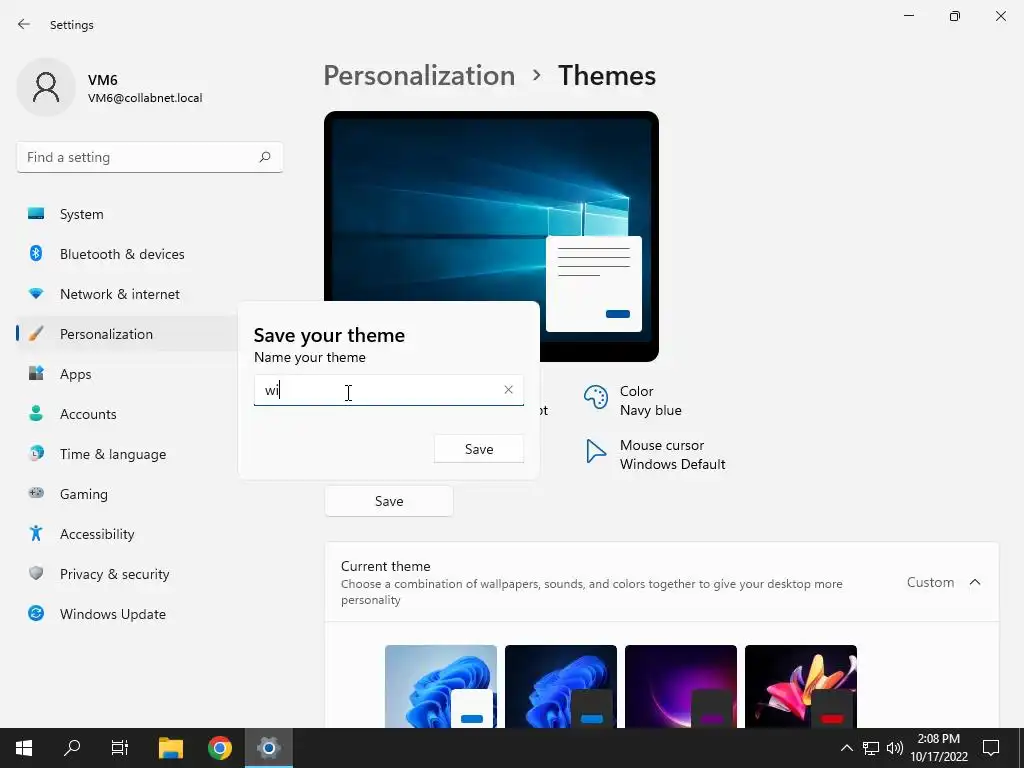Open the taskbar clock and date
This screenshot has width=1024, height=768.
(x=938, y=748)
